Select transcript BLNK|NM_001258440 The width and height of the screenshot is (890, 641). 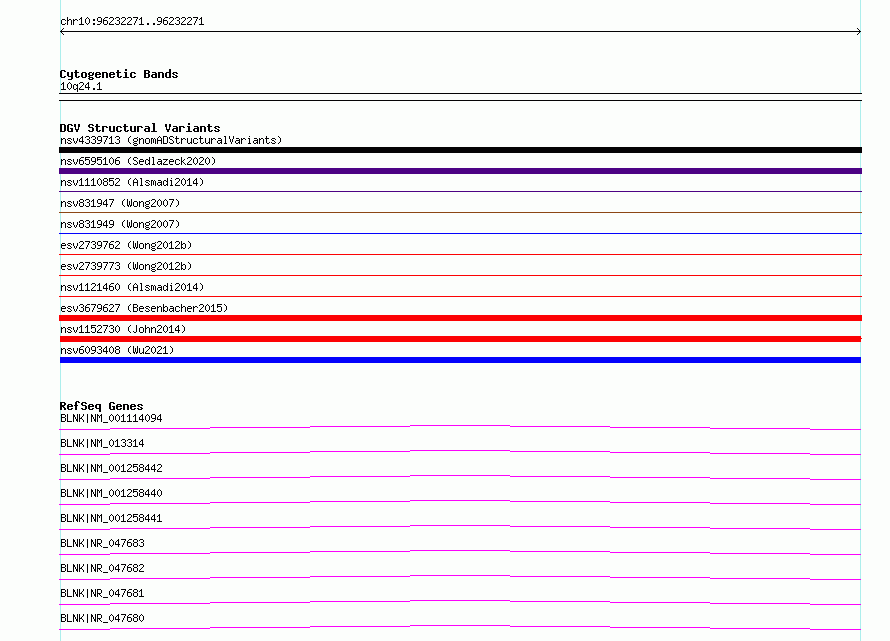111,493
